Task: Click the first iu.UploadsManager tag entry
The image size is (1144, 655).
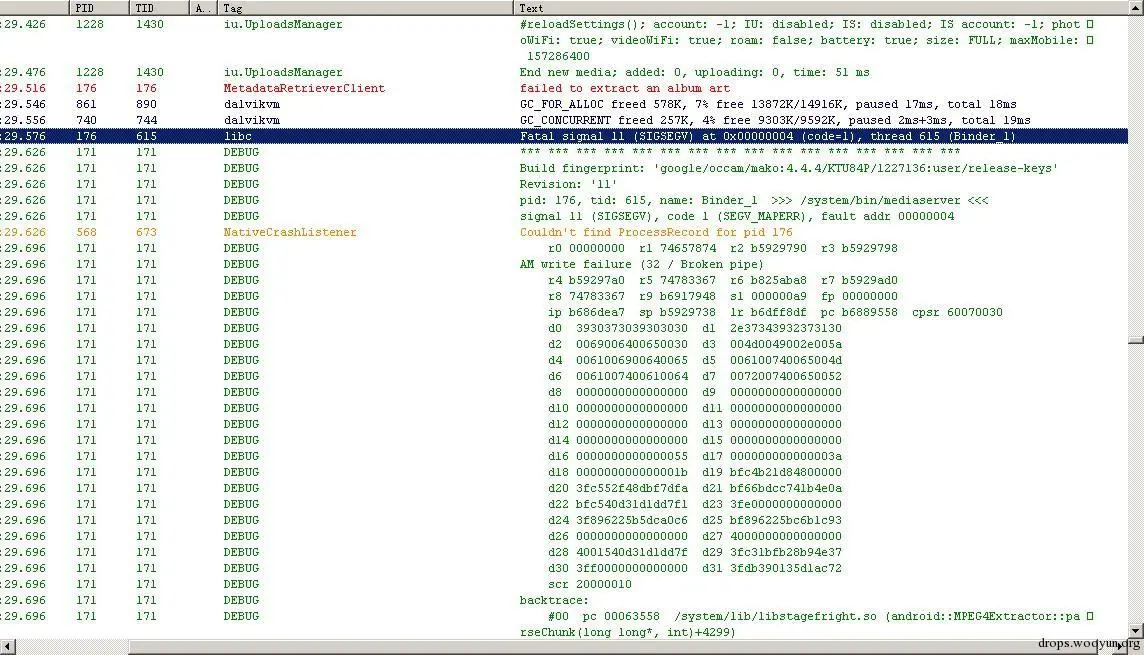Action: 283,25
